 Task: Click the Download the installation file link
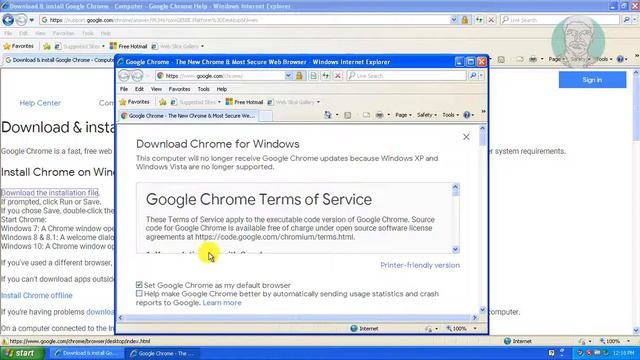(x=50, y=193)
